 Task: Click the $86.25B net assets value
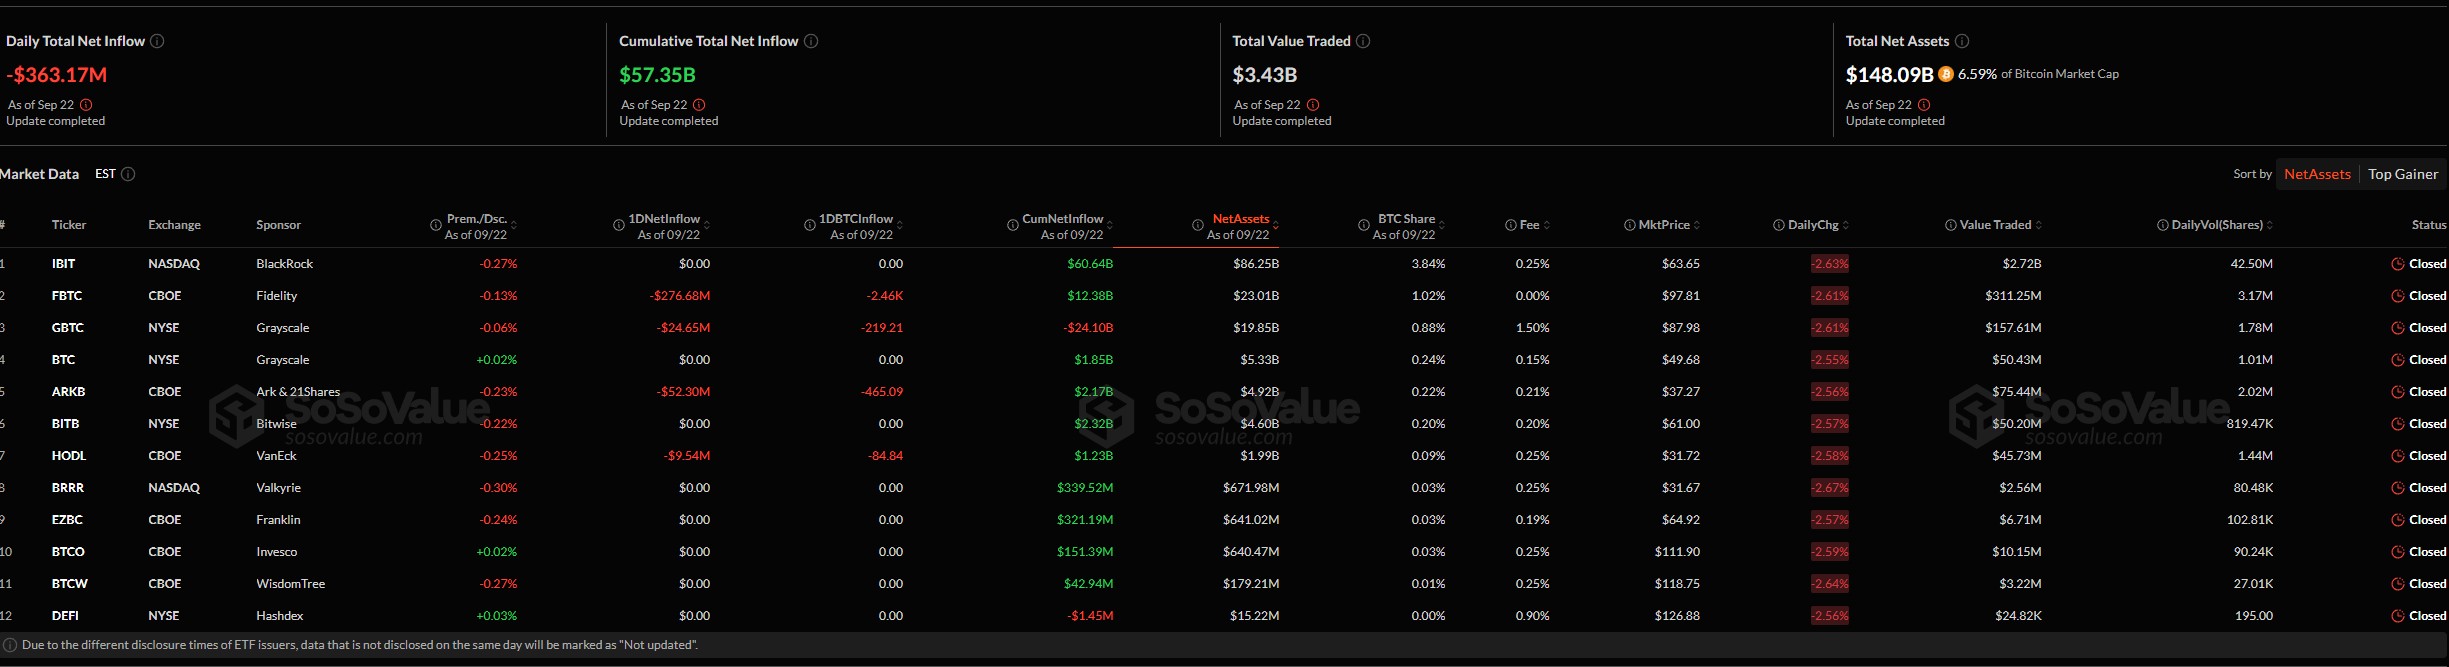1256,264
